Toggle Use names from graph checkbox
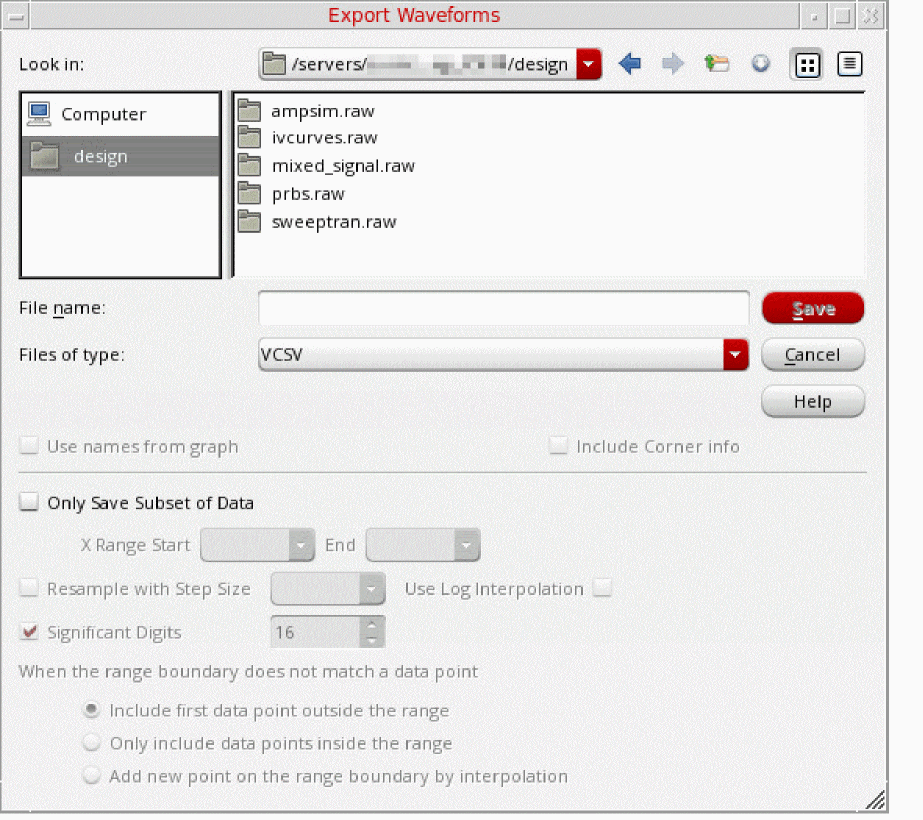Image resolution: width=923 pixels, height=820 pixels. pos(29,446)
